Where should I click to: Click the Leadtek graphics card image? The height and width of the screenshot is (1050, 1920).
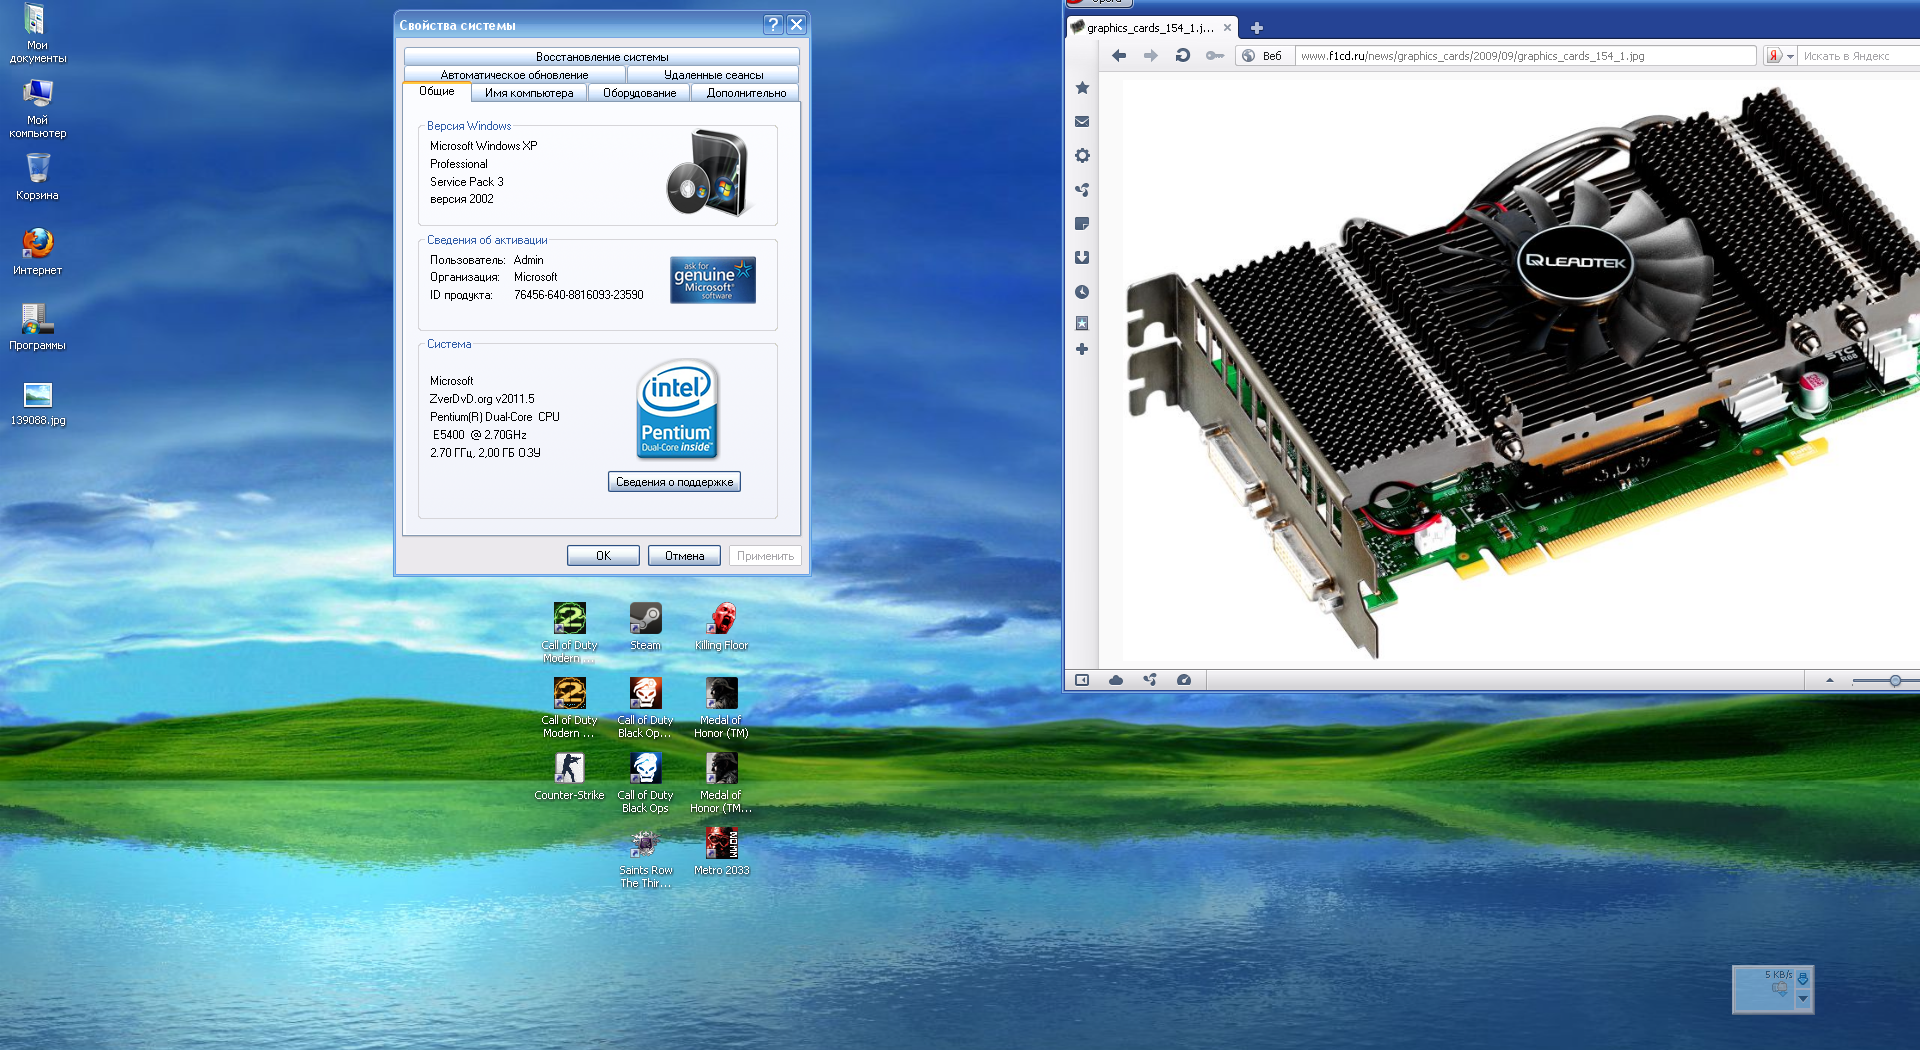click(1523, 371)
